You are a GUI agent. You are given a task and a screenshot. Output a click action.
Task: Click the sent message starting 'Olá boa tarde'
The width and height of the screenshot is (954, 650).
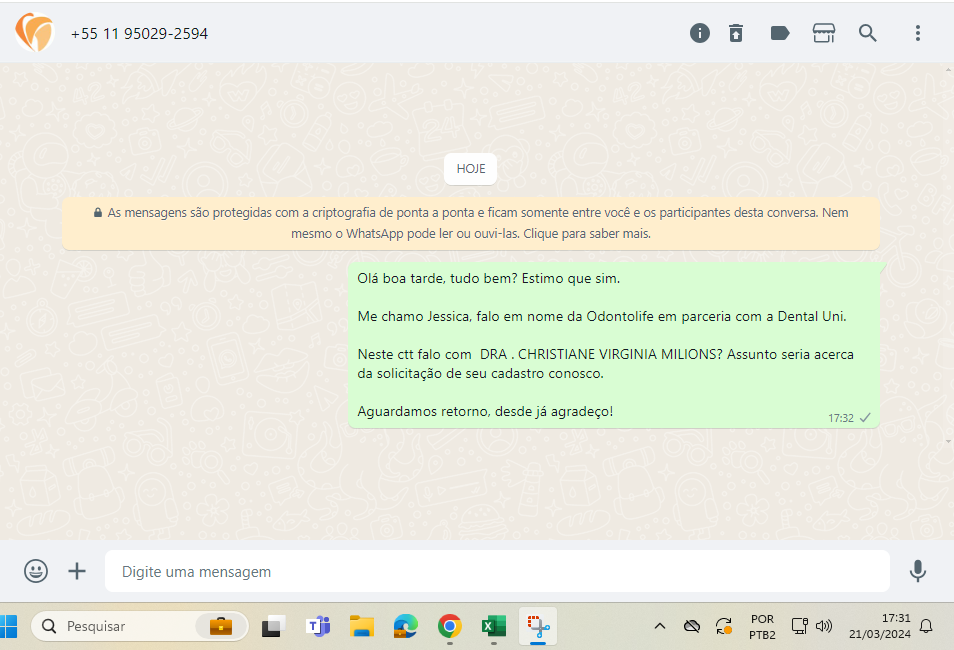pyautogui.click(x=614, y=345)
